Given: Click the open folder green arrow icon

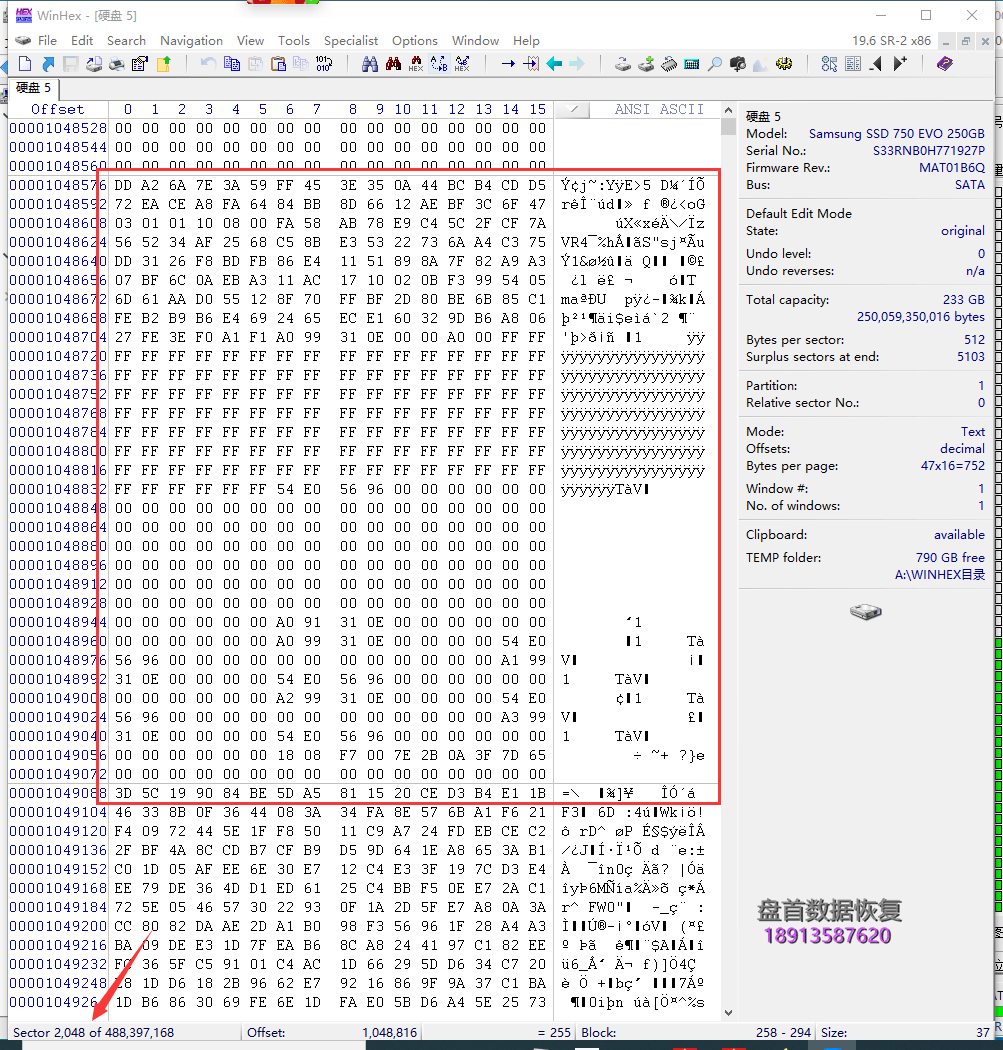Looking at the screenshot, I should pos(163,64).
